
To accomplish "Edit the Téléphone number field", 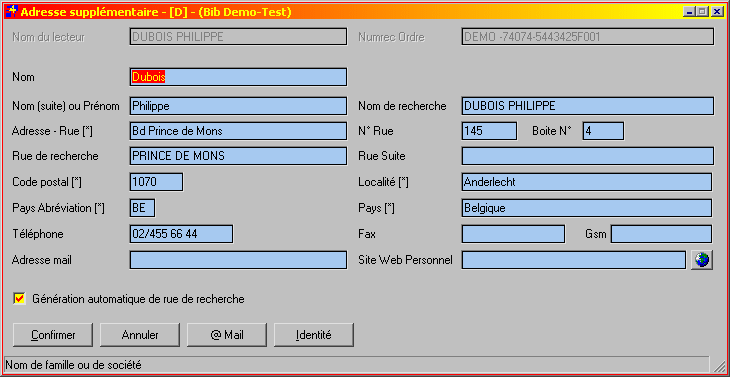I will pyautogui.click(x=182, y=234).
